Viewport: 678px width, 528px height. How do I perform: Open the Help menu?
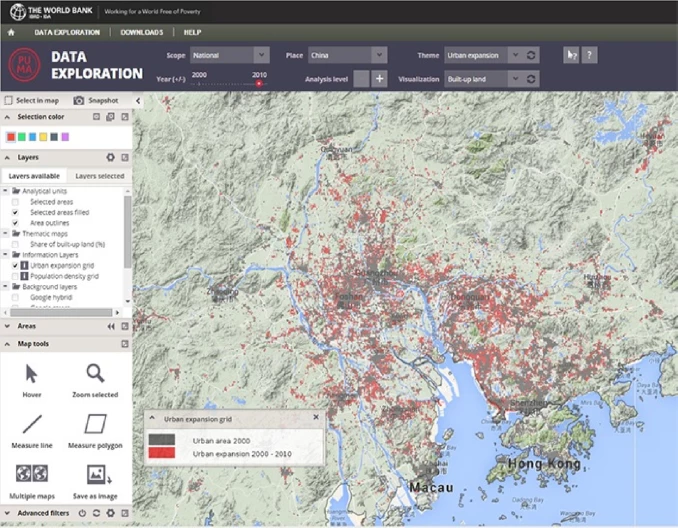click(192, 32)
